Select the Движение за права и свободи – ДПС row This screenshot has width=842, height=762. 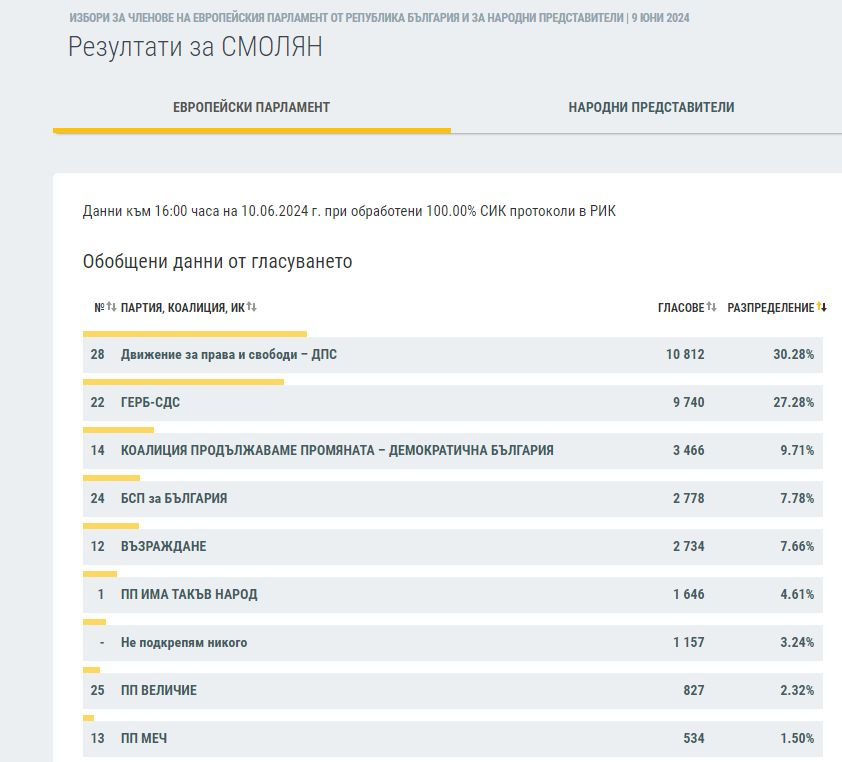[453, 354]
